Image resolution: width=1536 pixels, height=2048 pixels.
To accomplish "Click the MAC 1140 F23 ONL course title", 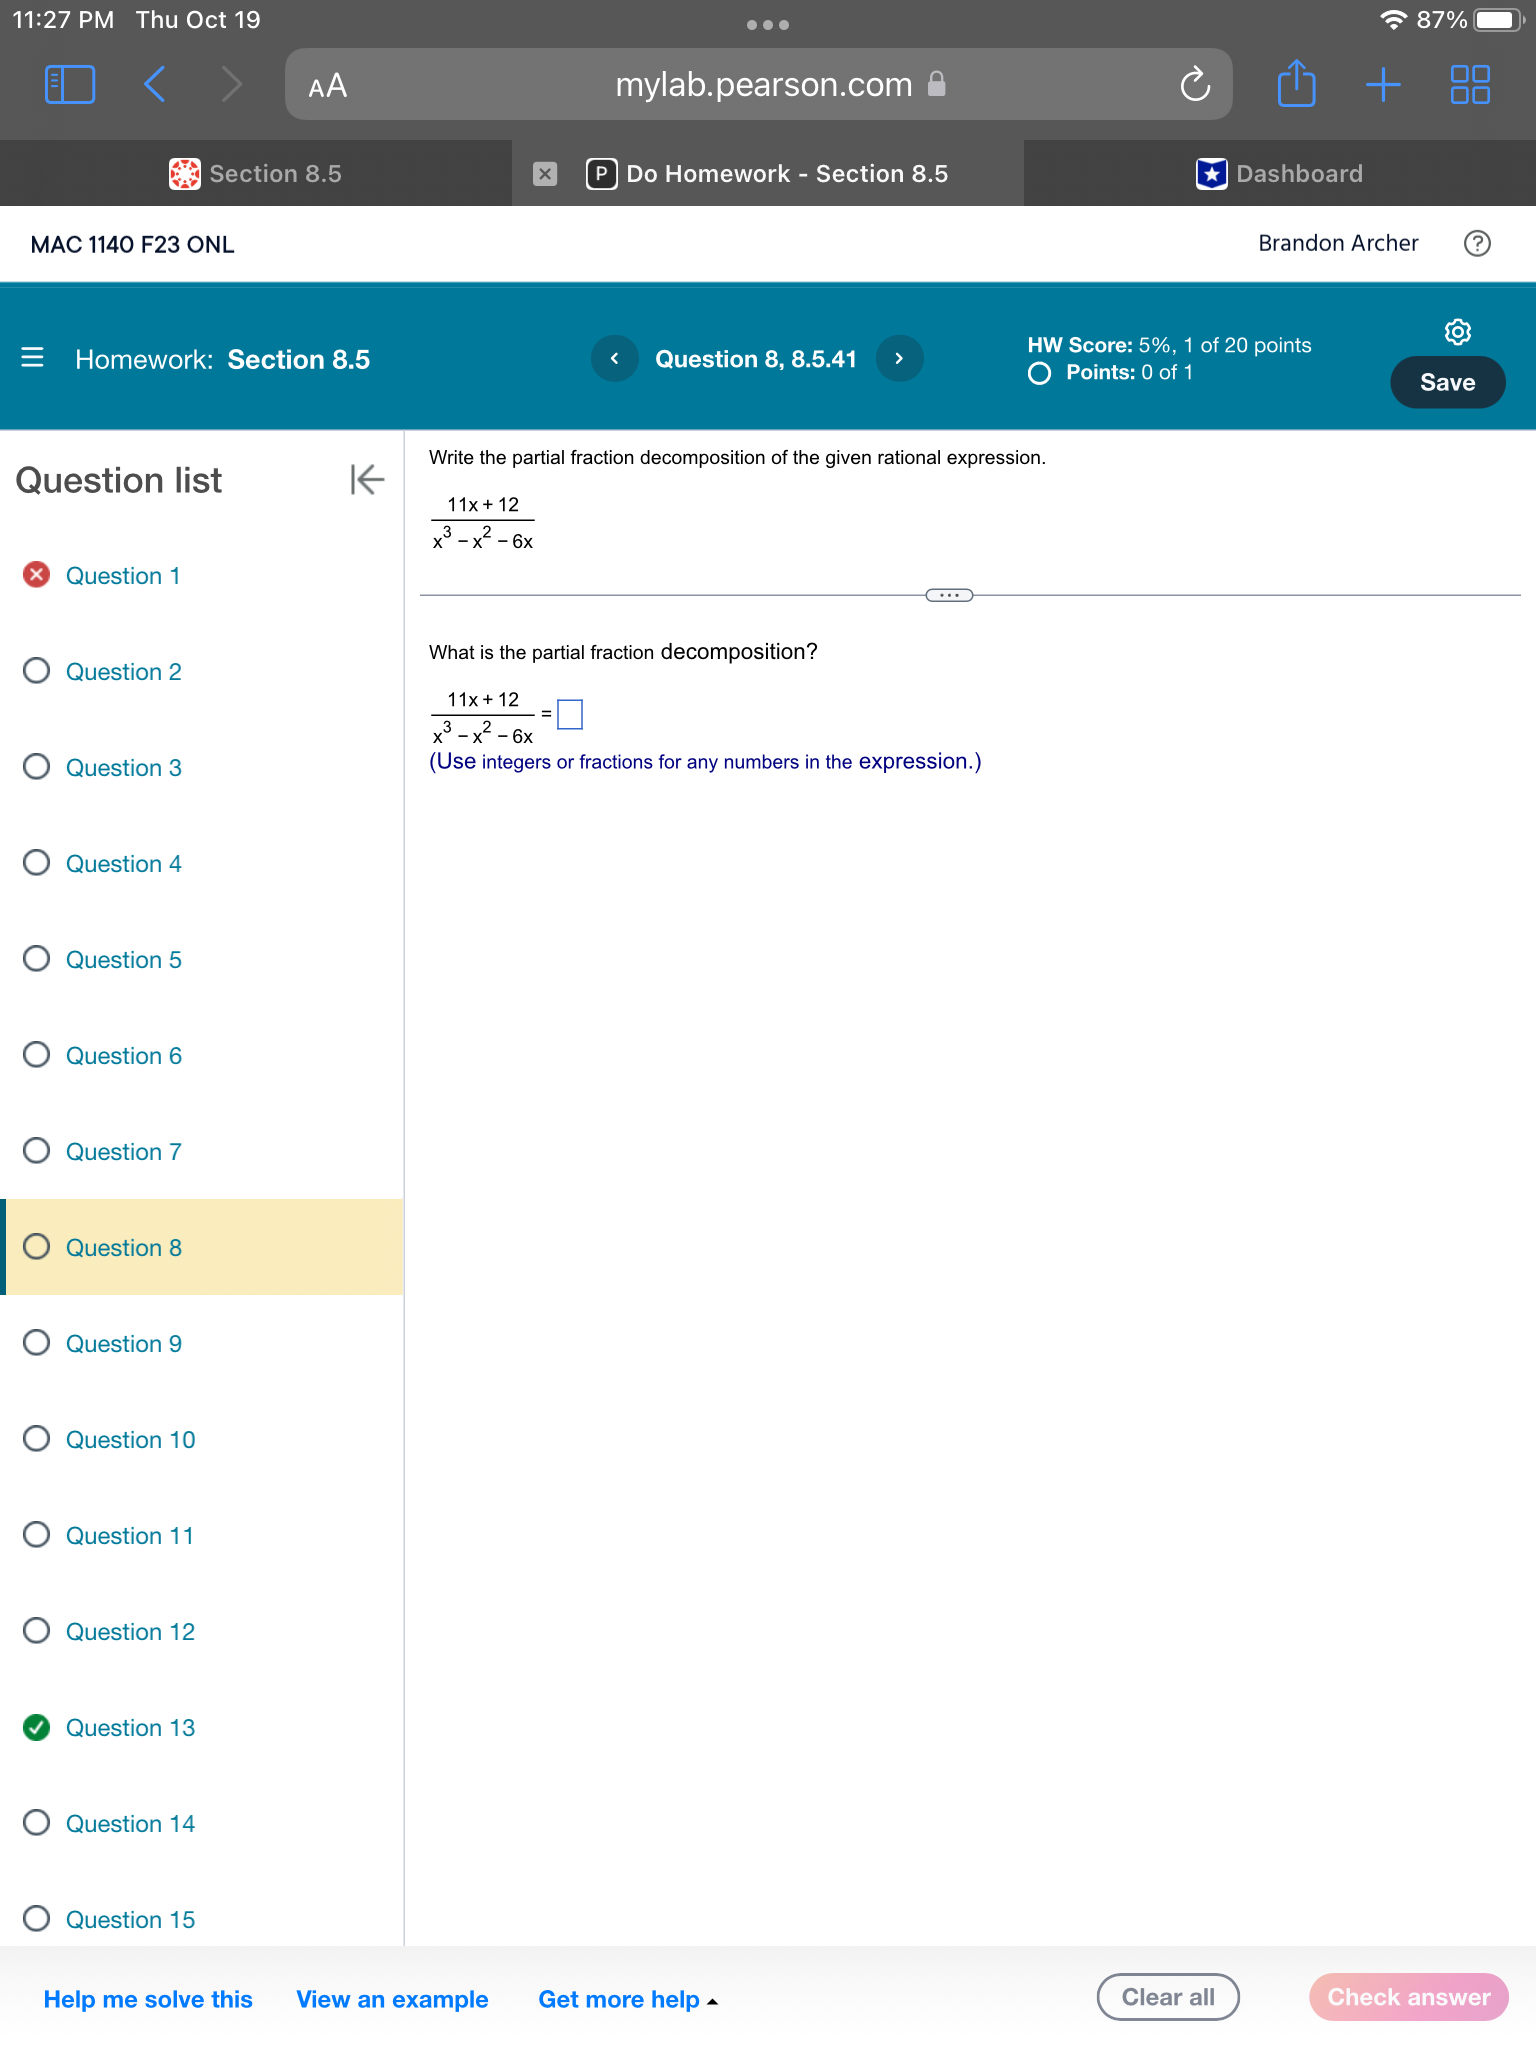I will click(133, 245).
